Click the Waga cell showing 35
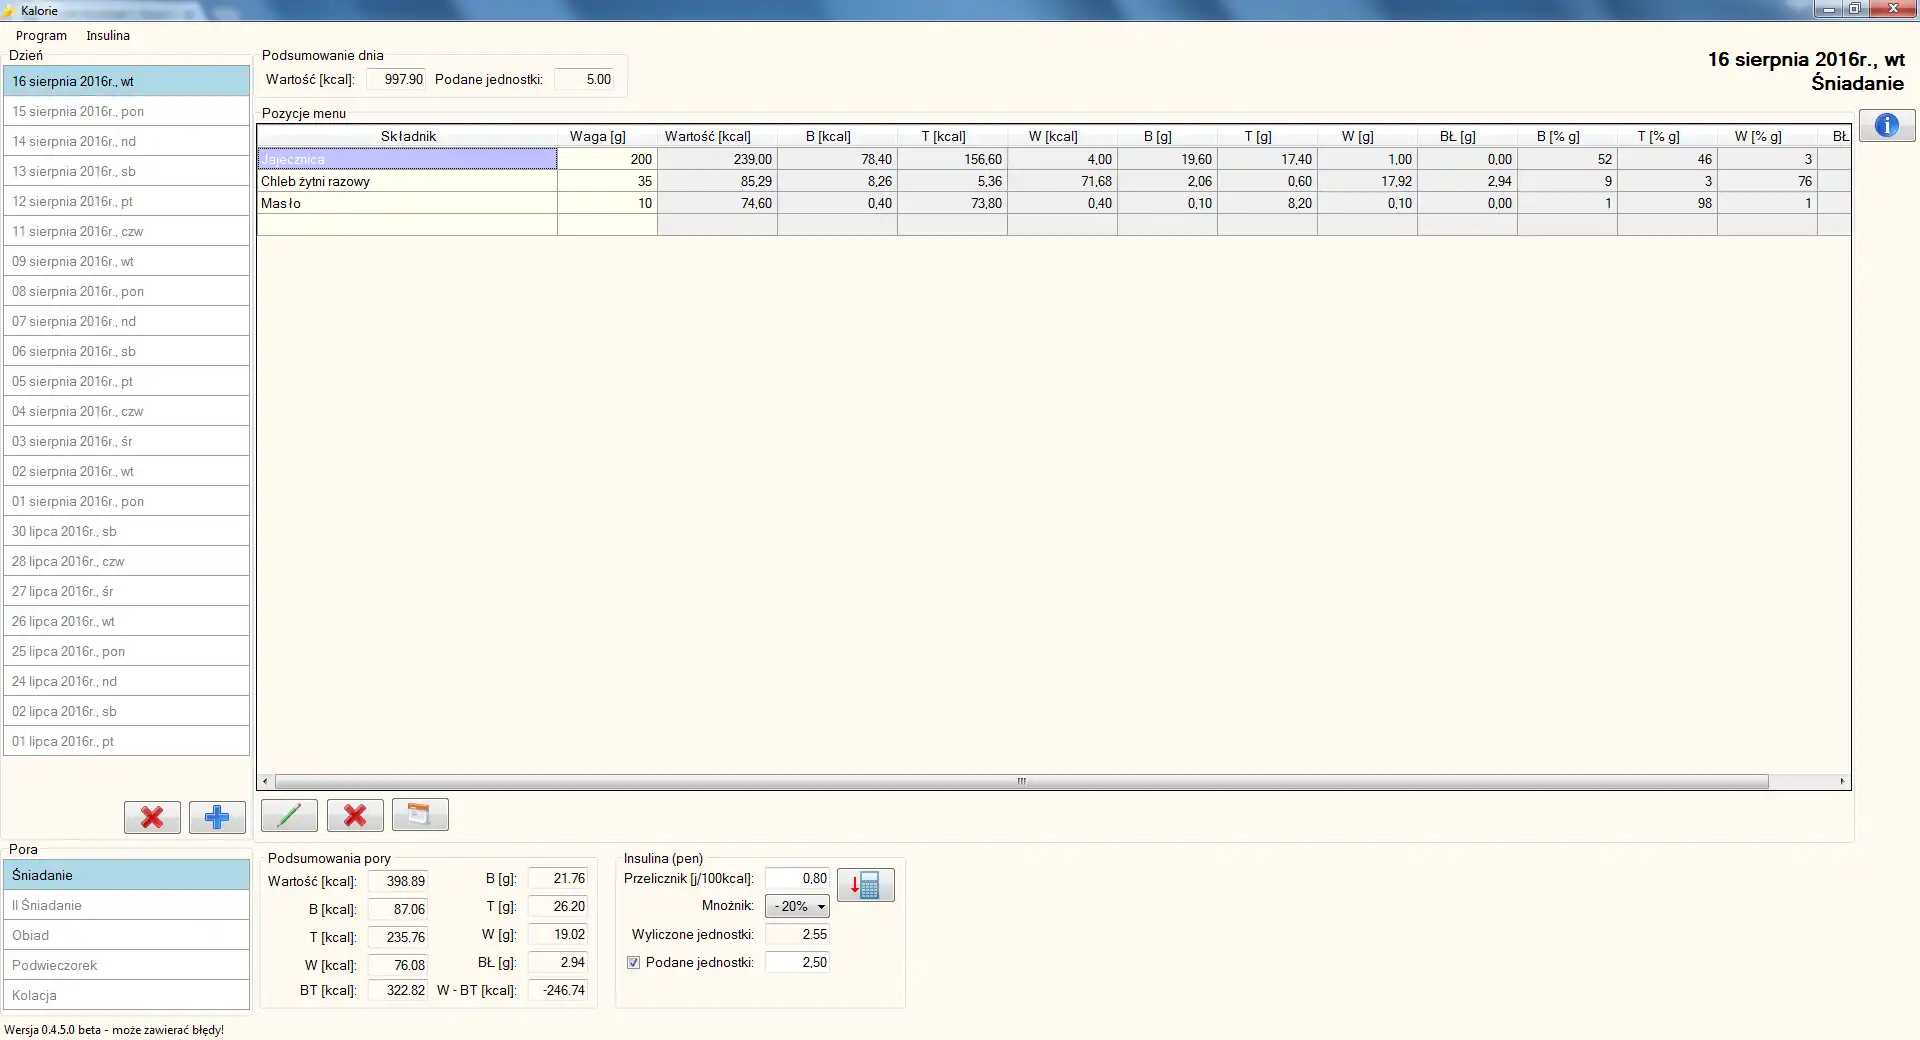 click(607, 181)
